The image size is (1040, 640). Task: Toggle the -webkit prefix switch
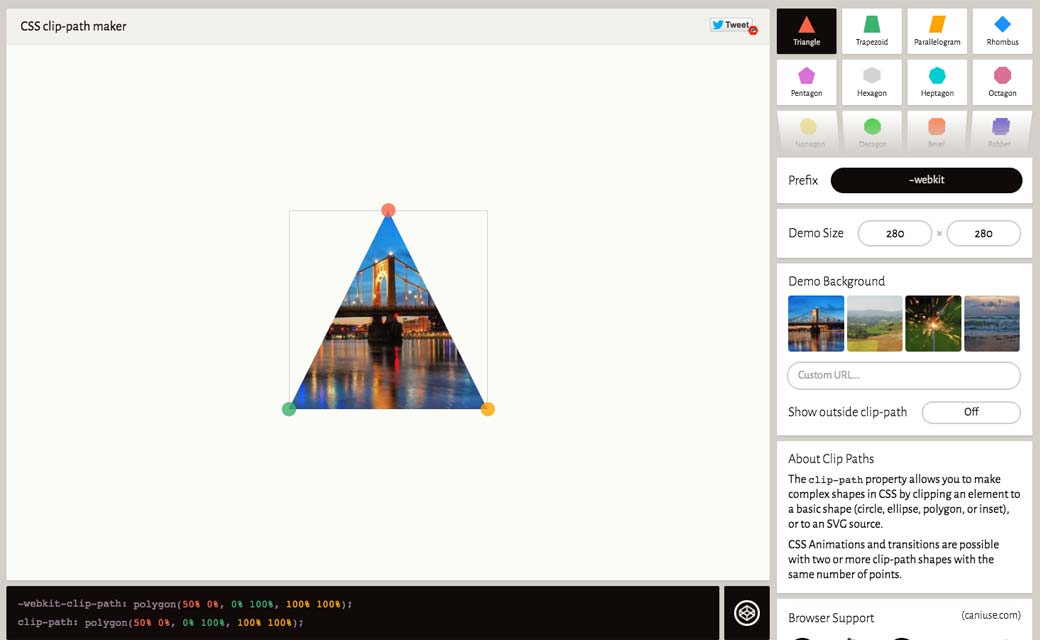click(926, 180)
